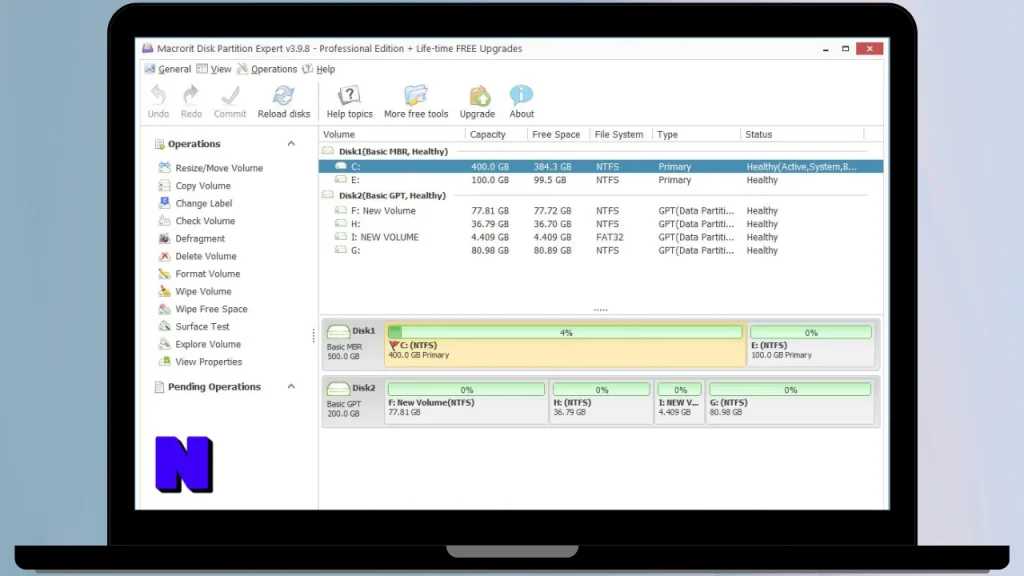Minimize the Macrorit window
Viewport: 1024px width, 576px height.
(825, 49)
